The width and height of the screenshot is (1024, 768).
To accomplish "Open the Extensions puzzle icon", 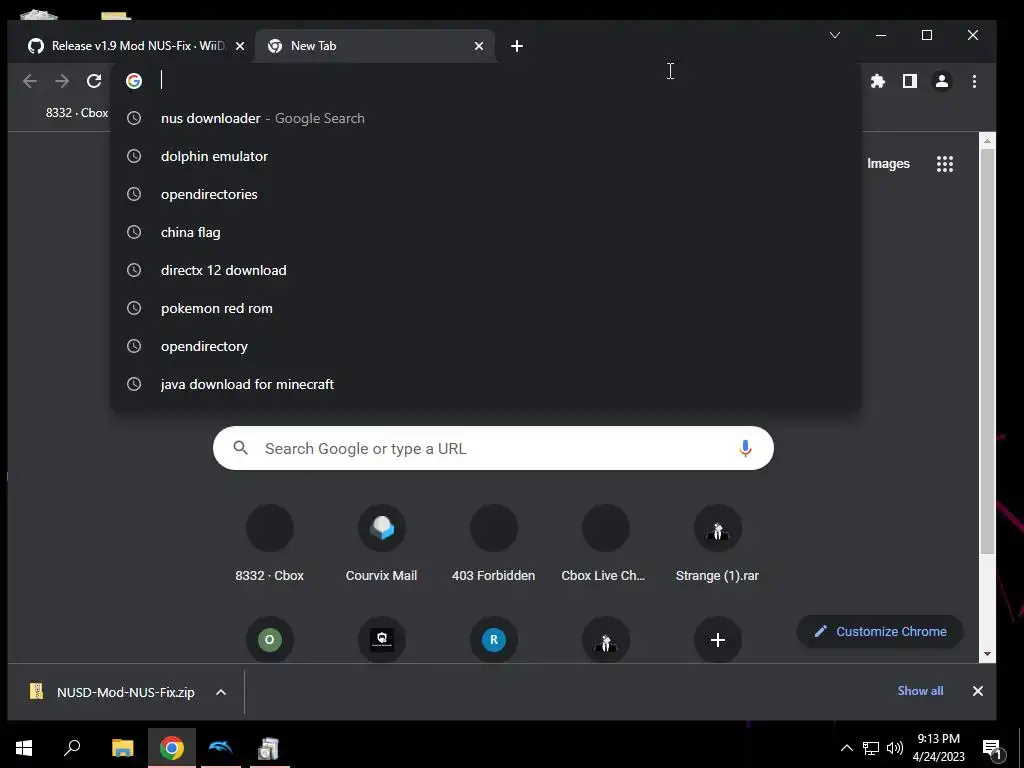I will pos(878,81).
